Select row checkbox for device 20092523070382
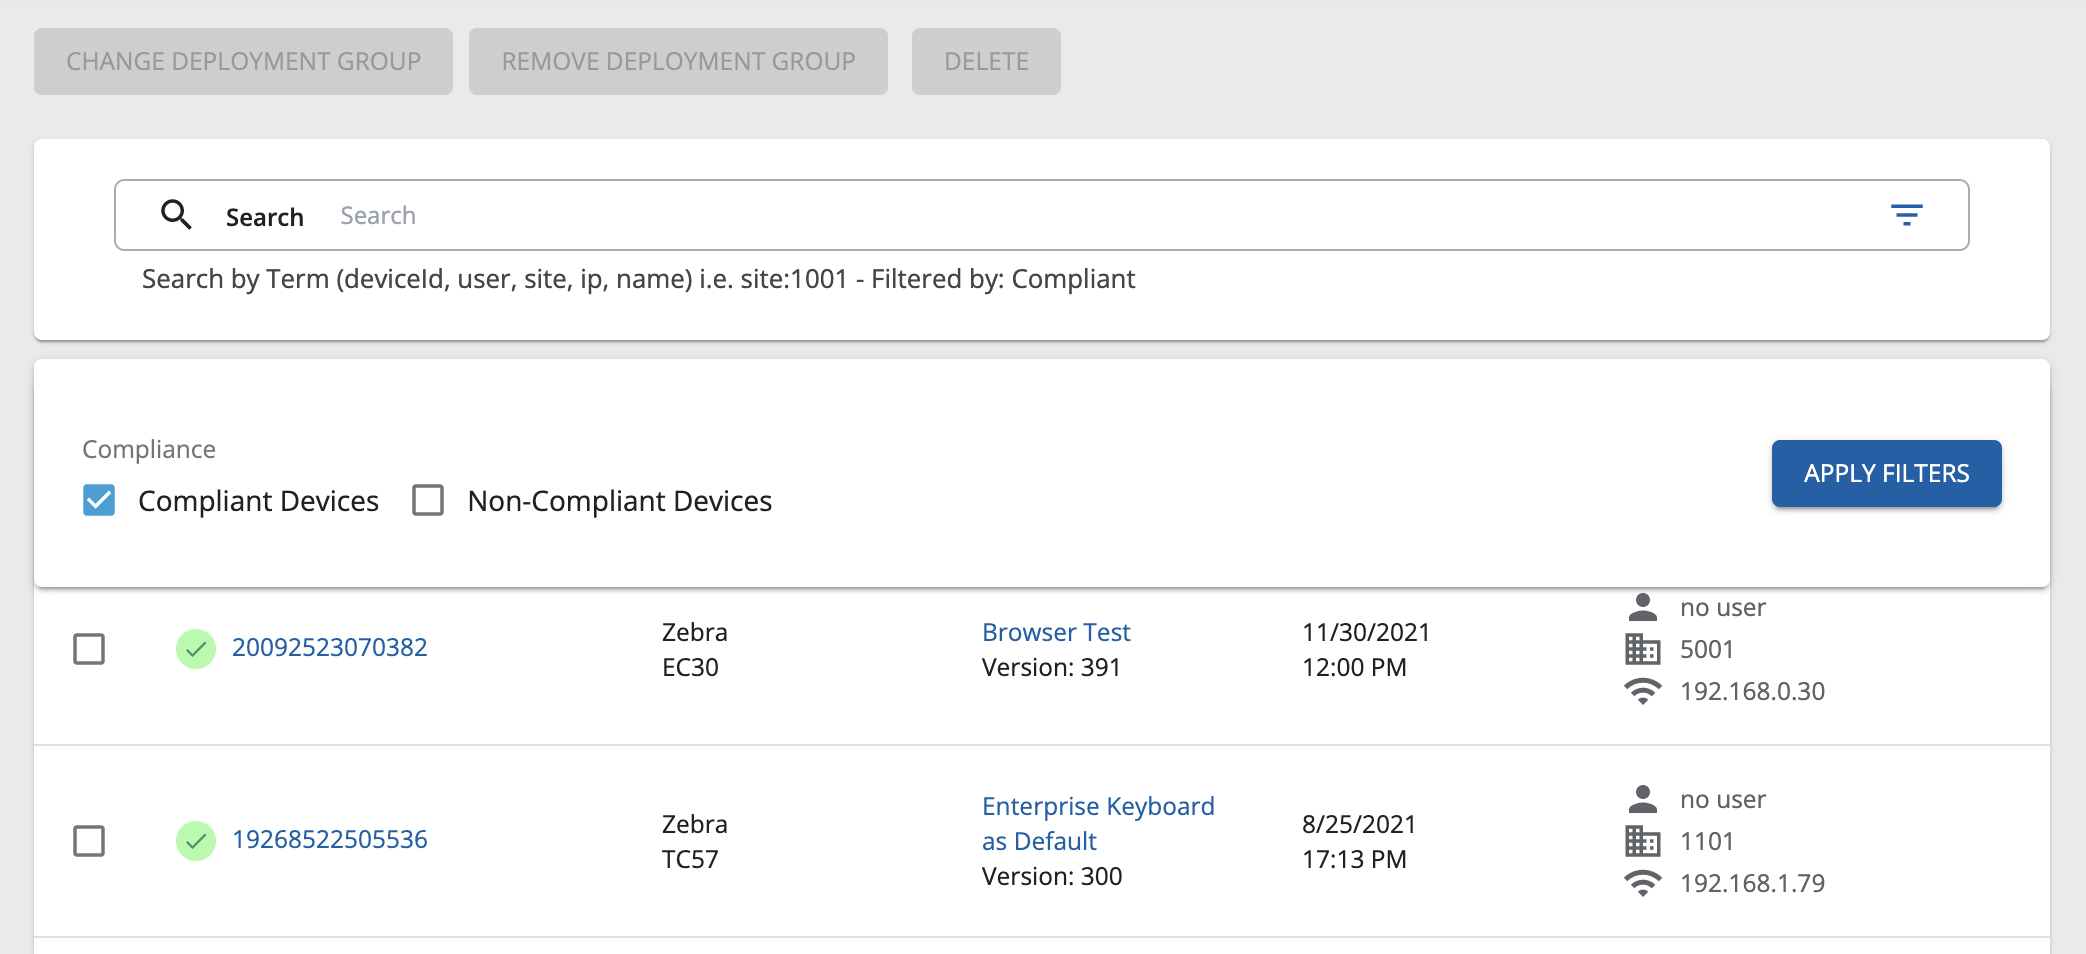This screenshot has height=954, width=2086. pos(89,649)
